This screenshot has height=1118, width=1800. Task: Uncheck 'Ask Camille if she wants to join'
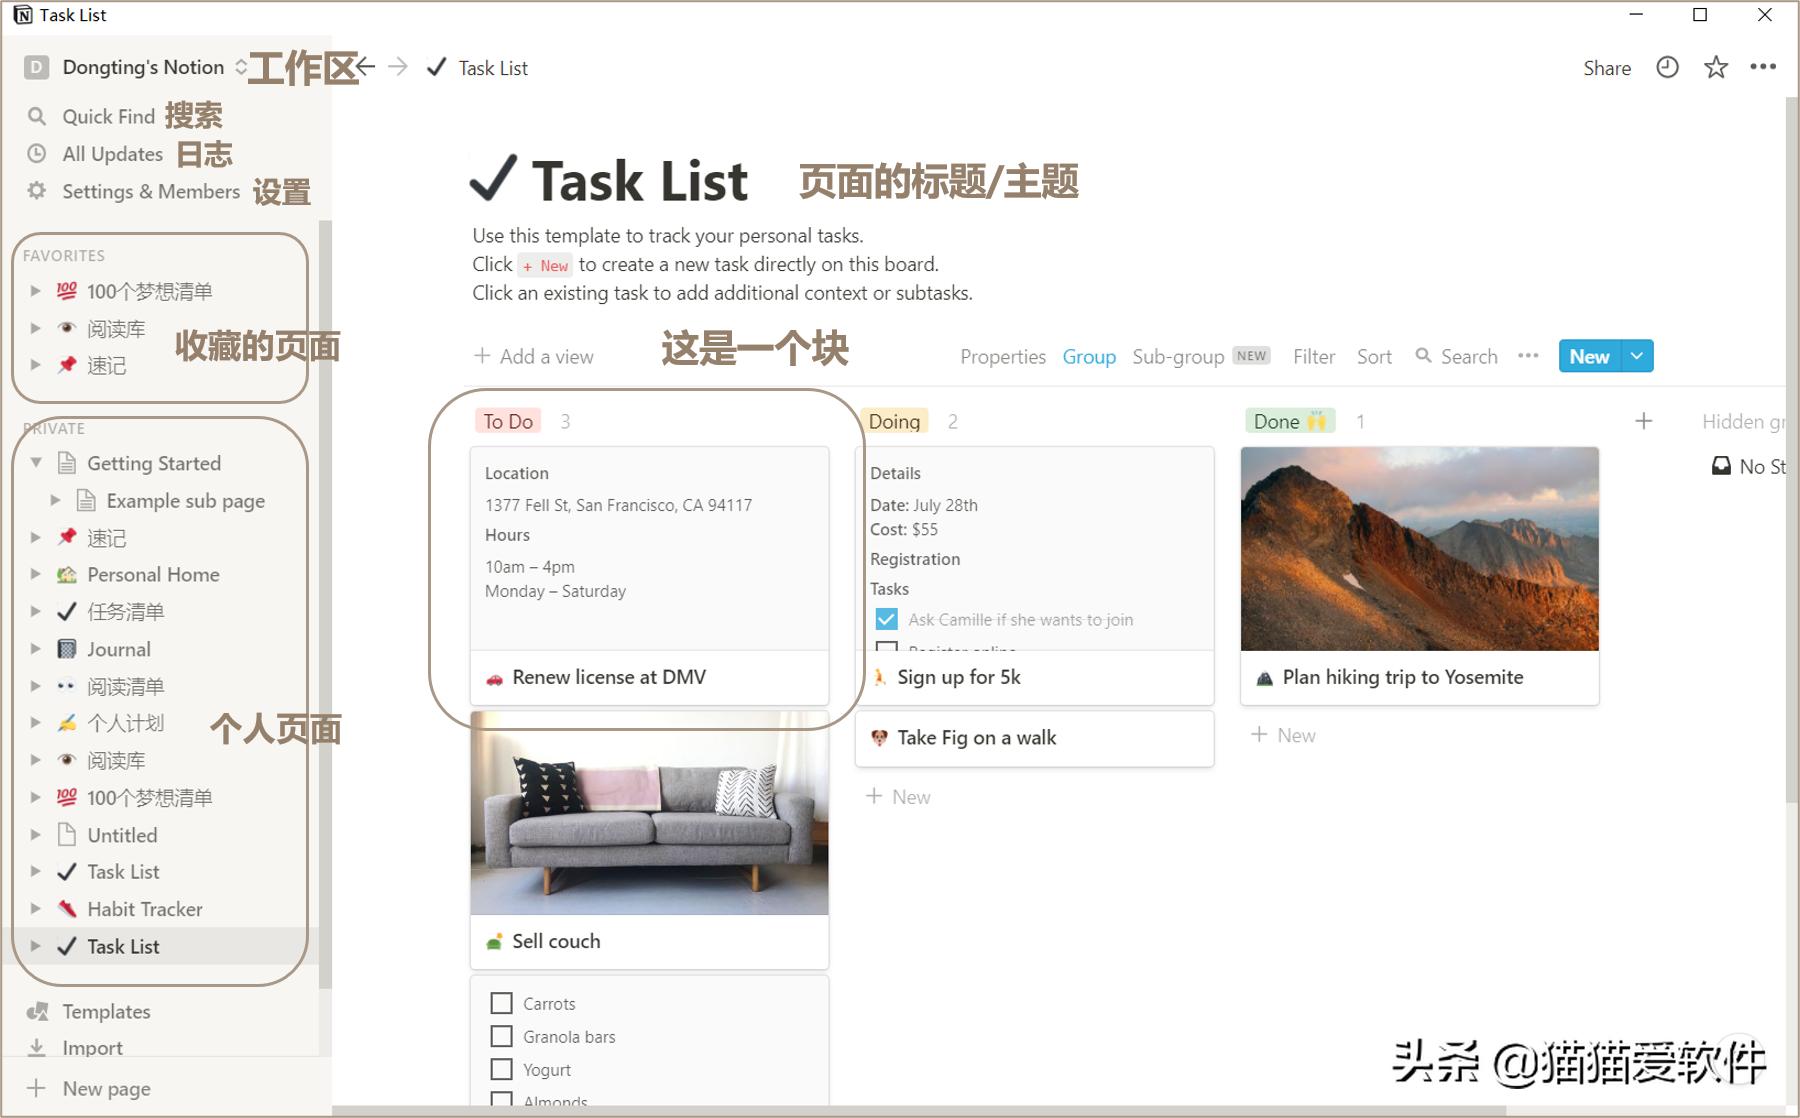point(886,619)
